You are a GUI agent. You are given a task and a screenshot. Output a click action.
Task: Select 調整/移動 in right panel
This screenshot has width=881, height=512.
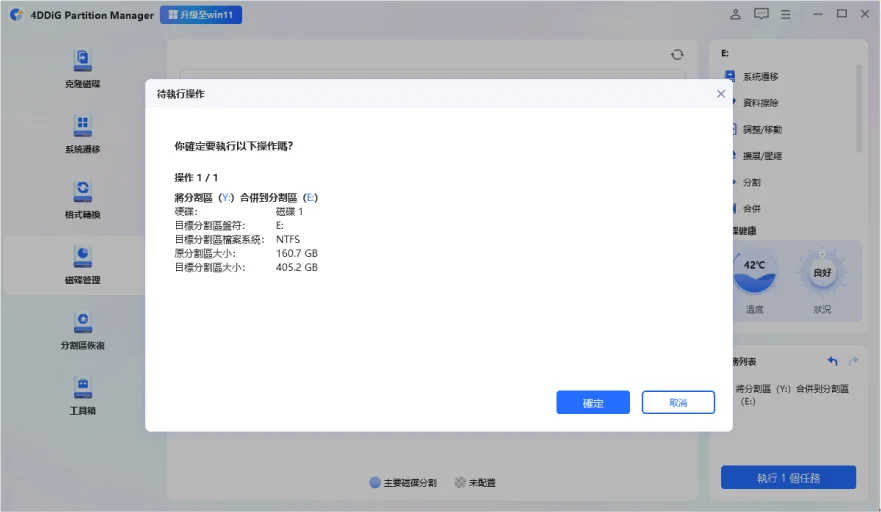pyautogui.click(x=762, y=129)
